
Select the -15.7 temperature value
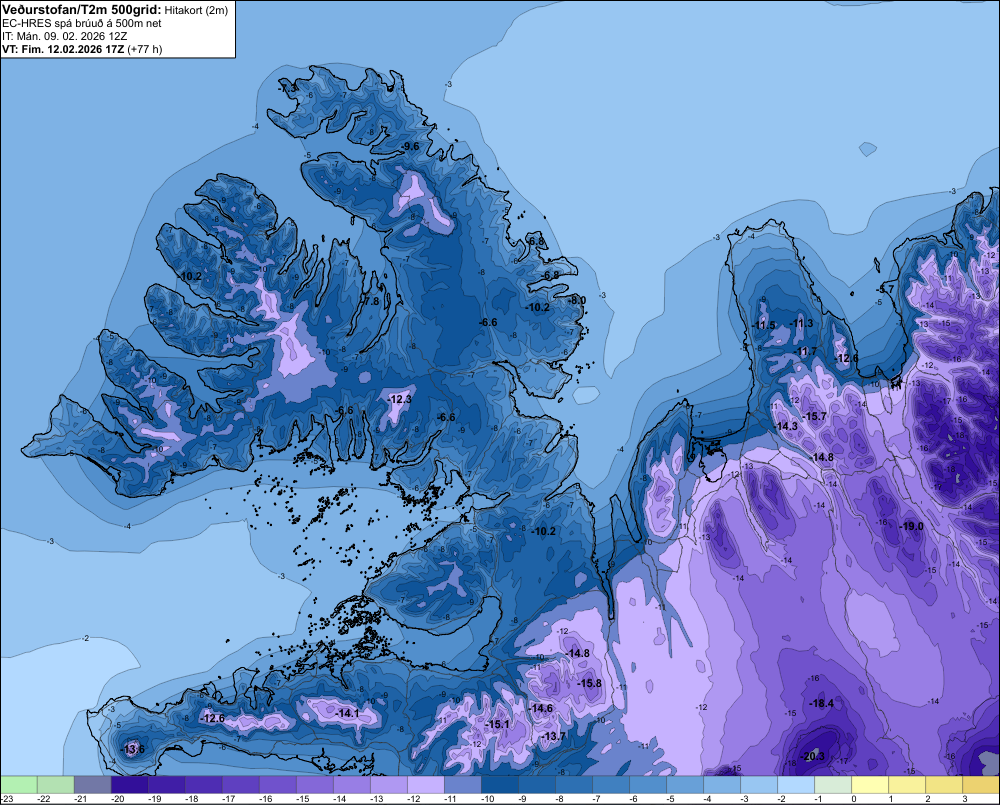[x=814, y=417]
